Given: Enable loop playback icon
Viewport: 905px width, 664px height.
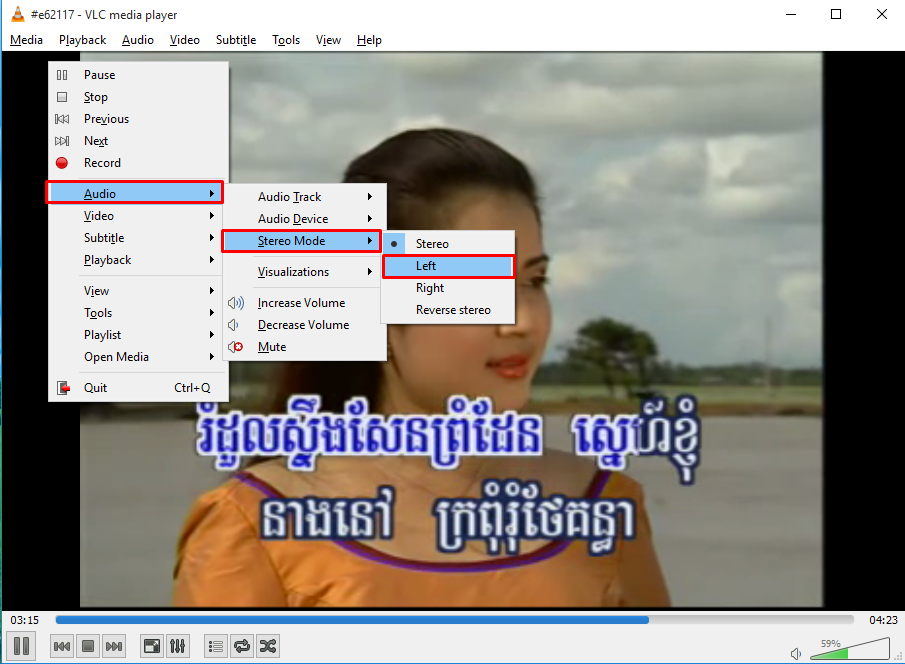Looking at the screenshot, I should 241,646.
